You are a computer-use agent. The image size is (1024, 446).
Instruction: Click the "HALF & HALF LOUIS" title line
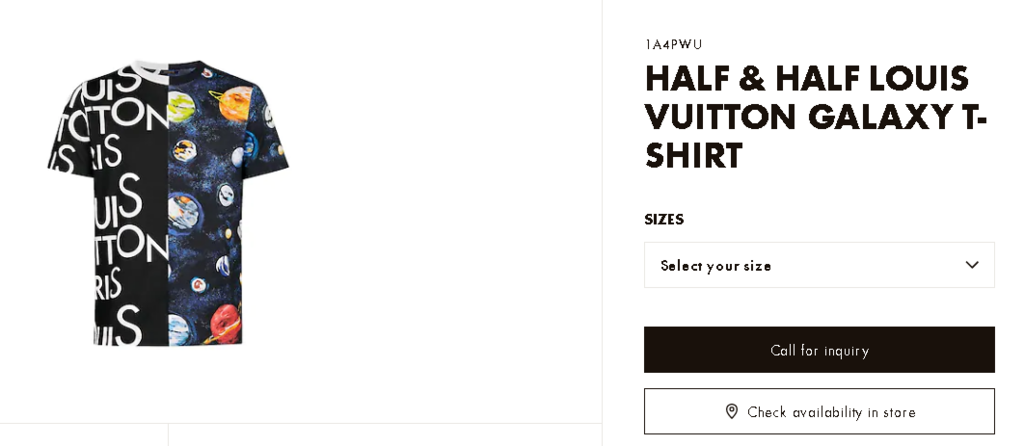806,79
